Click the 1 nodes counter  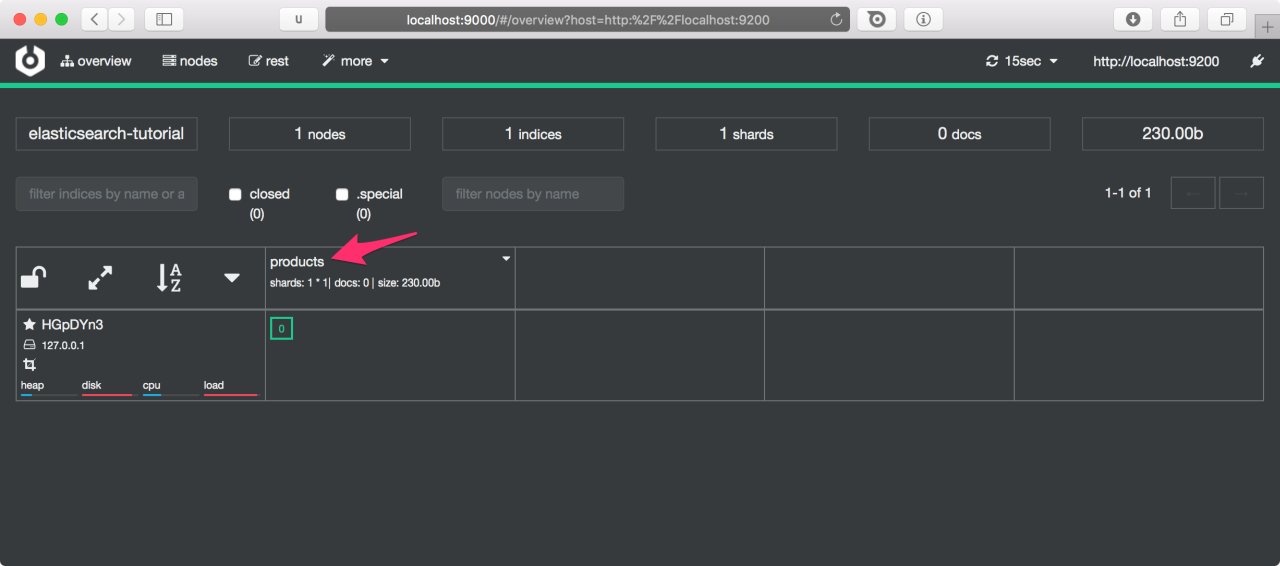tap(320, 134)
